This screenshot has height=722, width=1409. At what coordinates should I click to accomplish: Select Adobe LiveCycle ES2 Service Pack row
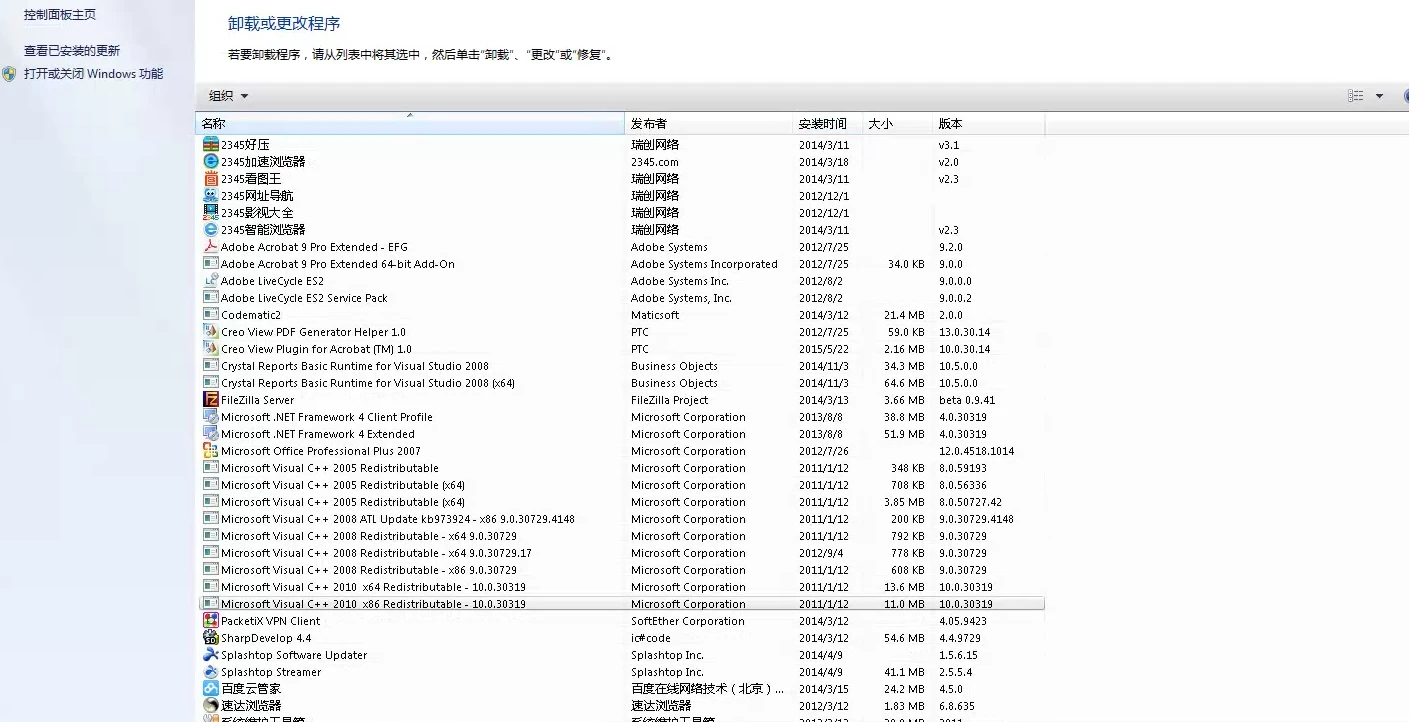[x=620, y=298]
